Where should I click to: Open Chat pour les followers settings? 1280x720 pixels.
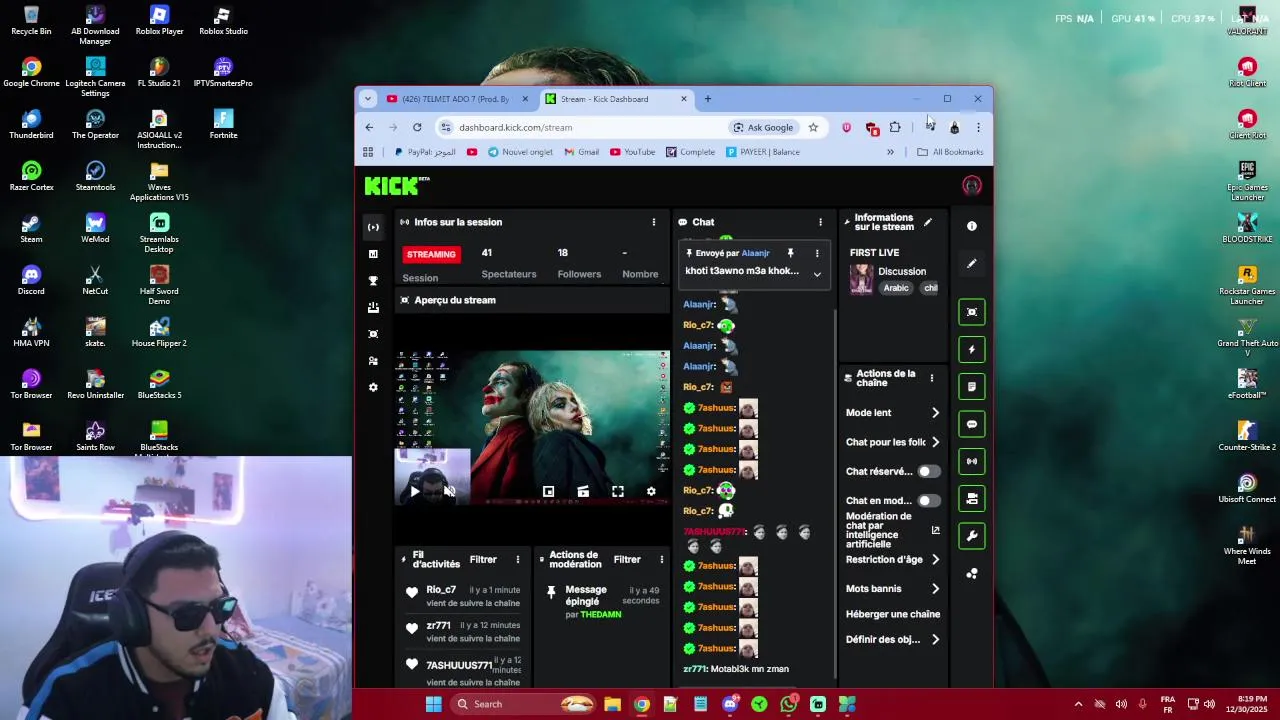pos(893,442)
